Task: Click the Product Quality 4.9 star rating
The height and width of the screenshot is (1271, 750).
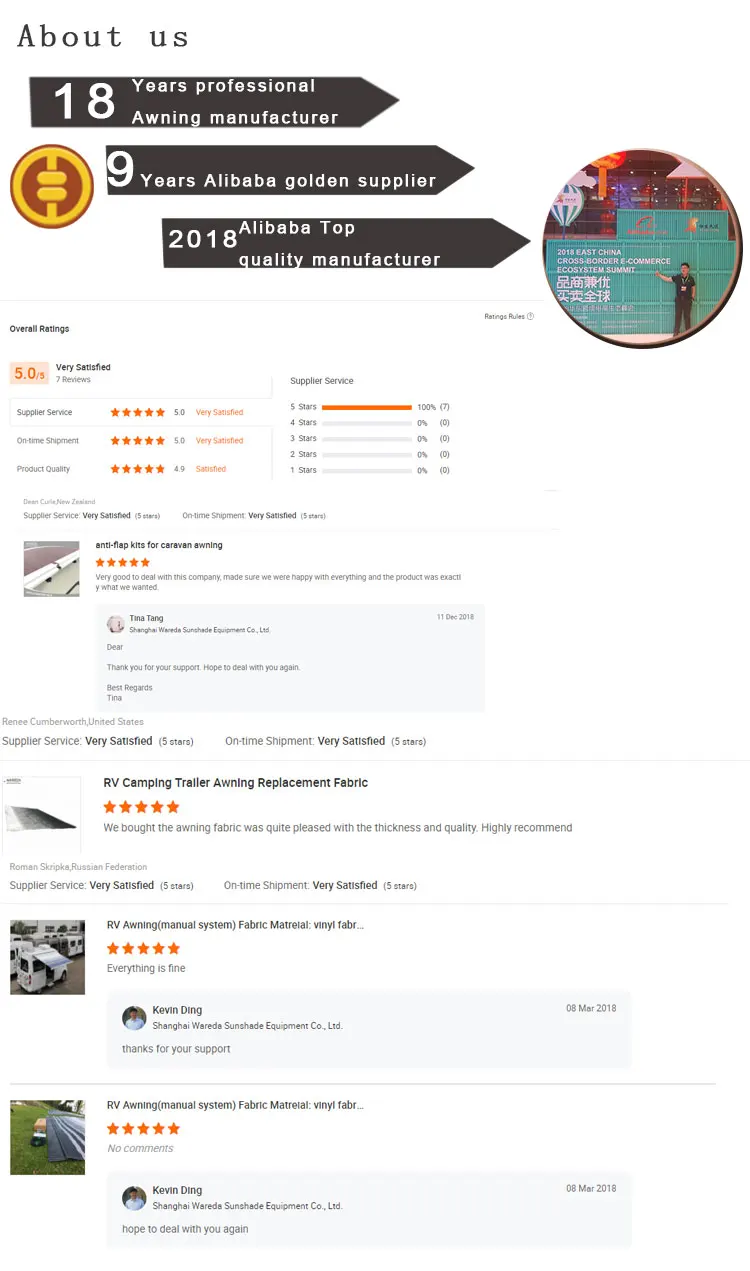Action: pos(138,469)
